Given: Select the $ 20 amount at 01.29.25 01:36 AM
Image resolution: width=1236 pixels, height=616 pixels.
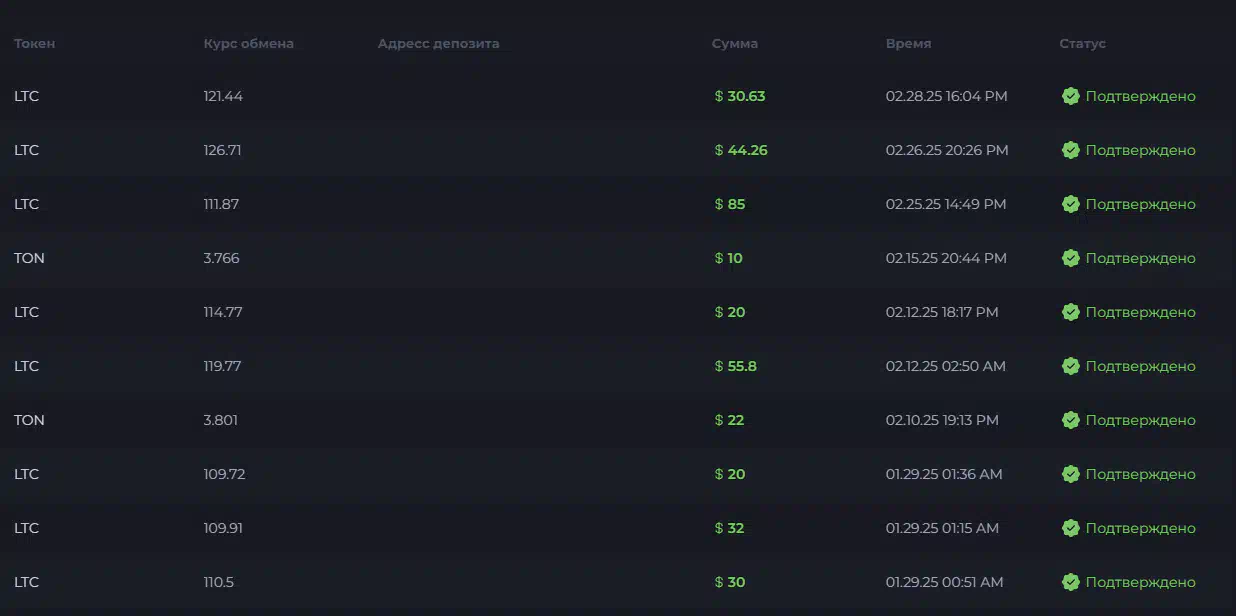Looking at the screenshot, I should pos(730,474).
